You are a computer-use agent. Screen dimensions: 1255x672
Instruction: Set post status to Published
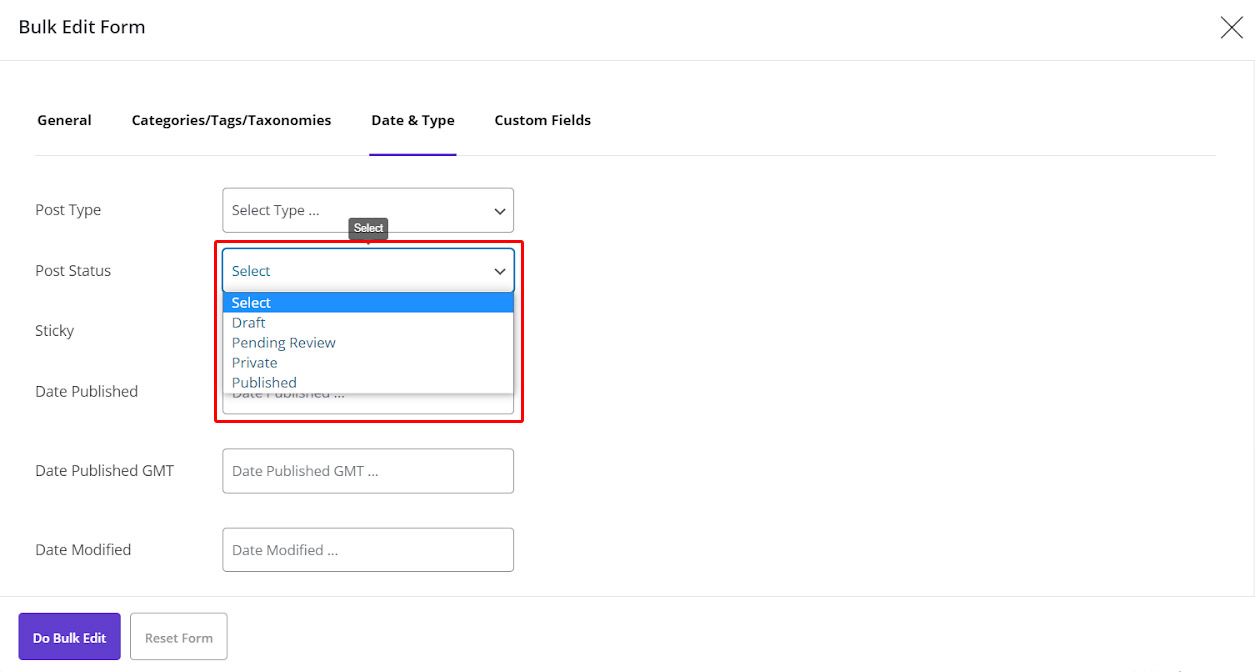[263, 382]
